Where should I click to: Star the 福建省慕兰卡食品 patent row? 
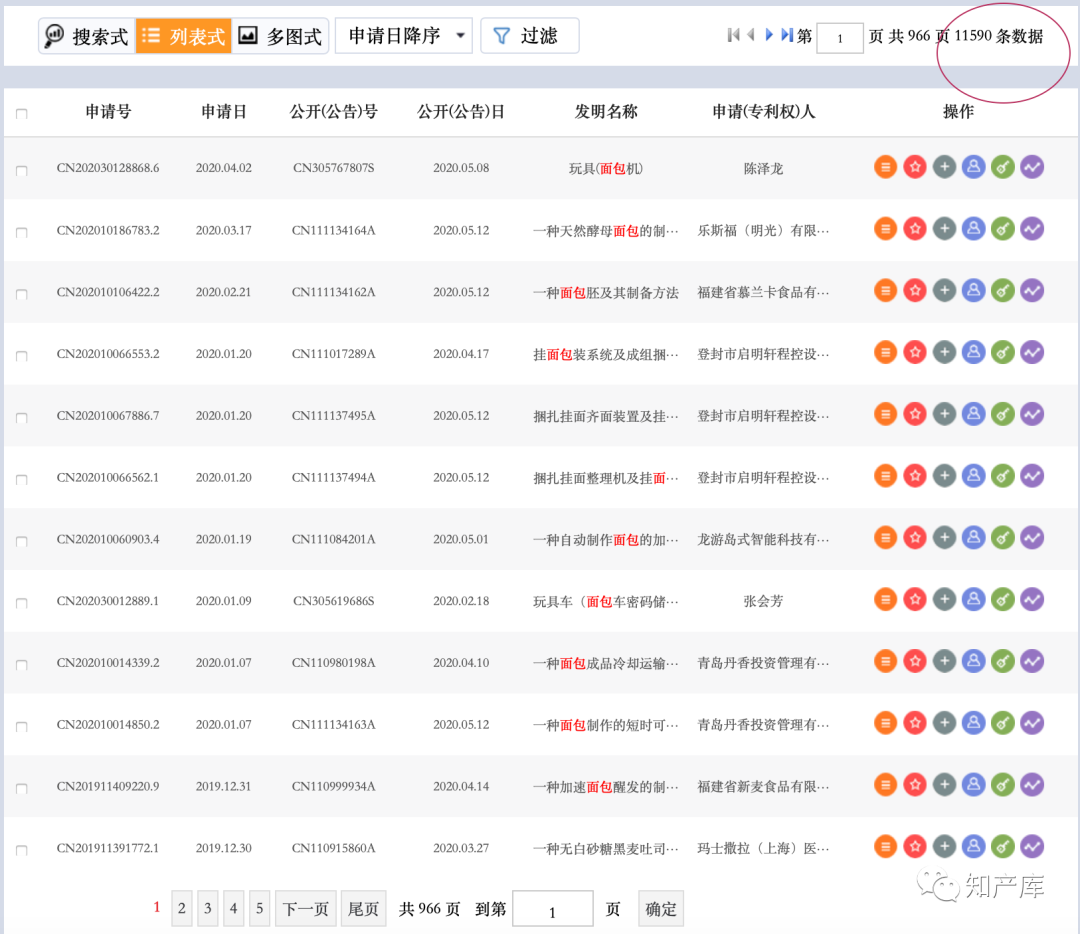[x=915, y=291]
